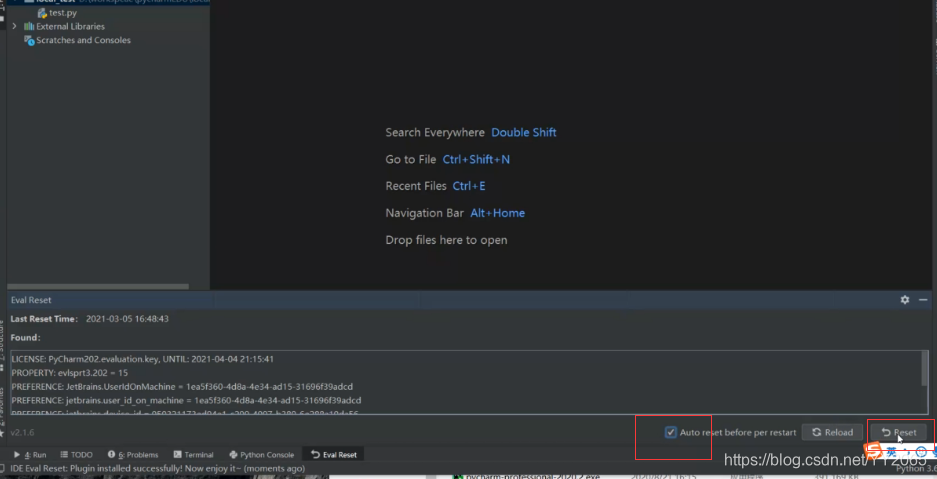Screen dimensions: 937x479
Task: Select the Eval Reset tab
Action: coord(333,455)
